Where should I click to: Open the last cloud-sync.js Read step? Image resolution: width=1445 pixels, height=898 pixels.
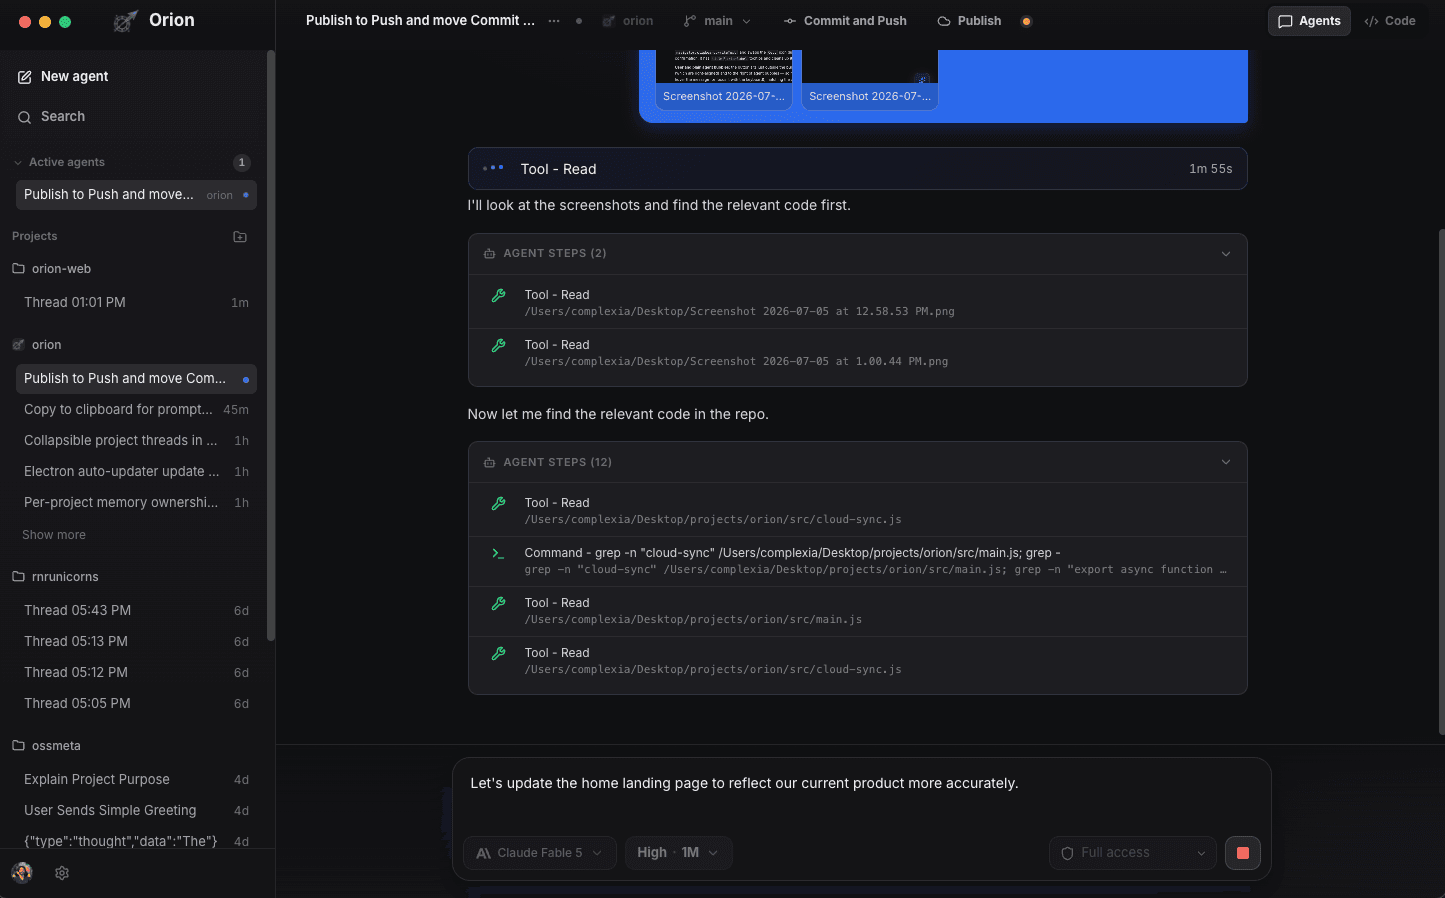click(857, 661)
